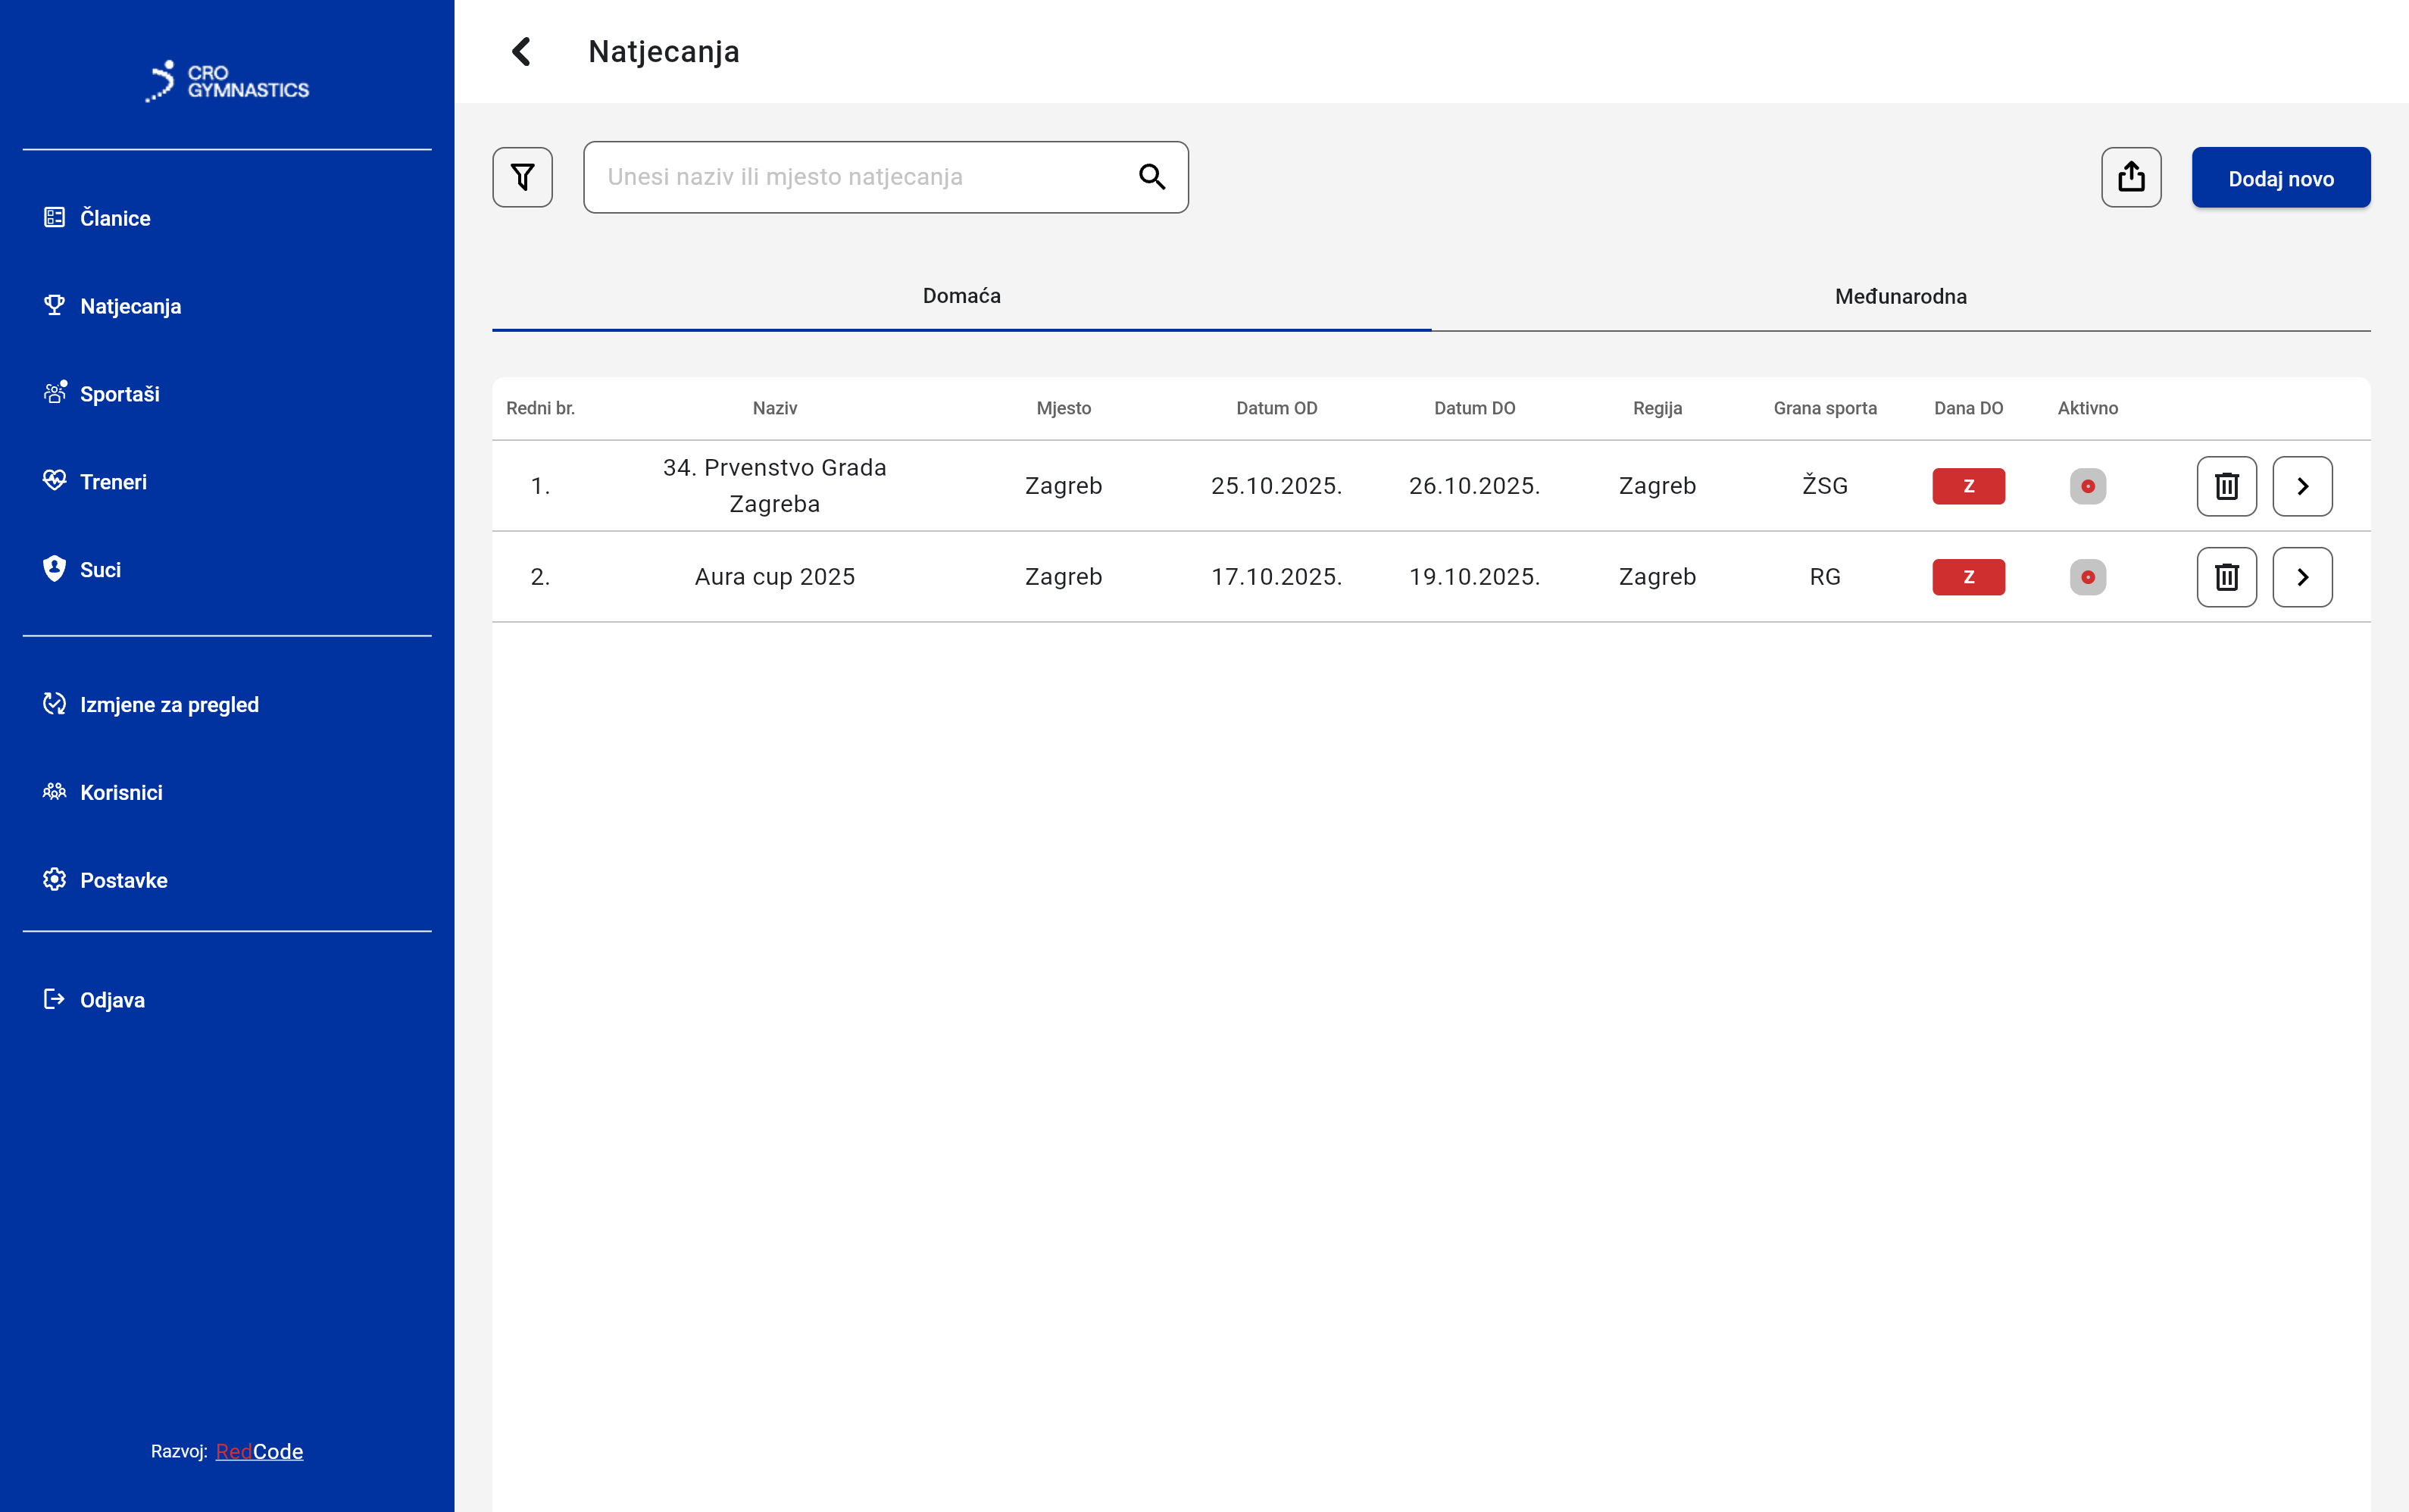
Task: Open the RedCode developer link
Action: click(259, 1451)
